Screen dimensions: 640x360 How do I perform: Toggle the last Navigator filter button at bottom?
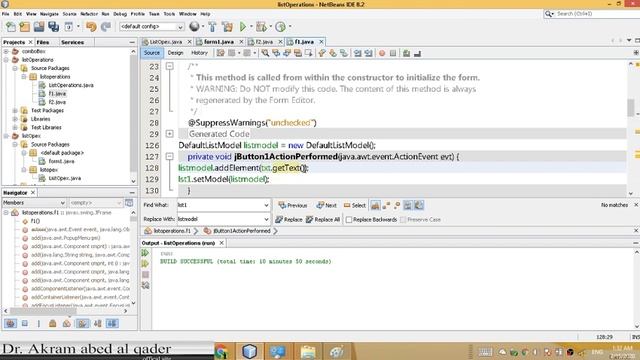pyautogui.click(x=112, y=324)
